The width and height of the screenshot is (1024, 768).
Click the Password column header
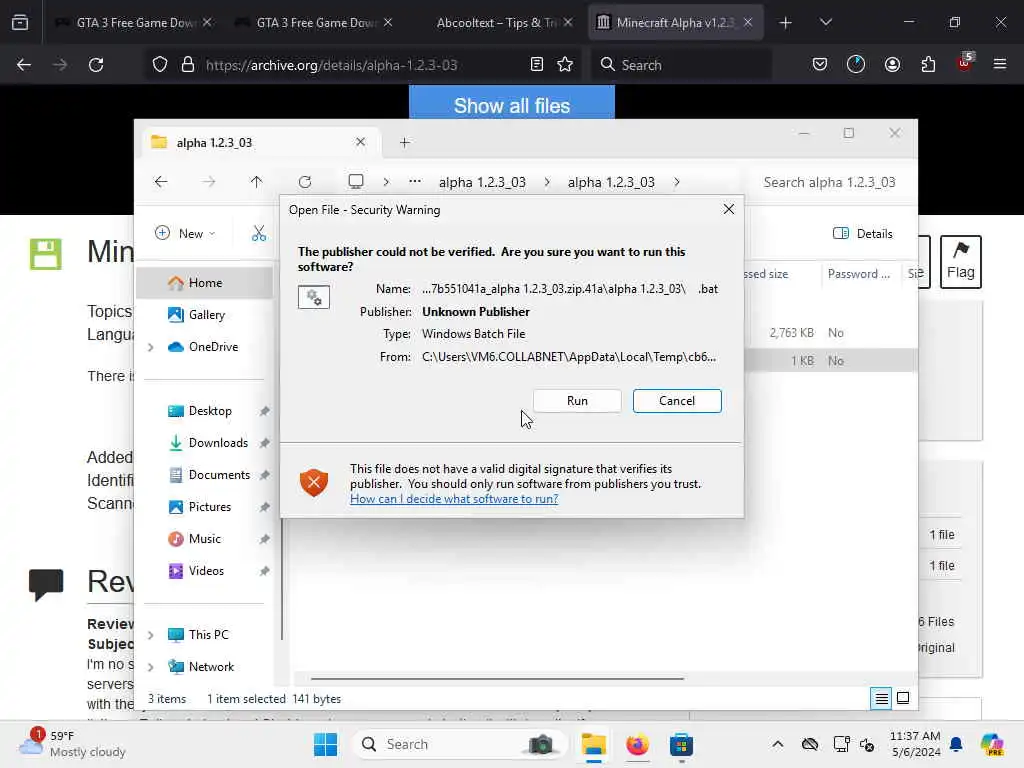(x=858, y=274)
